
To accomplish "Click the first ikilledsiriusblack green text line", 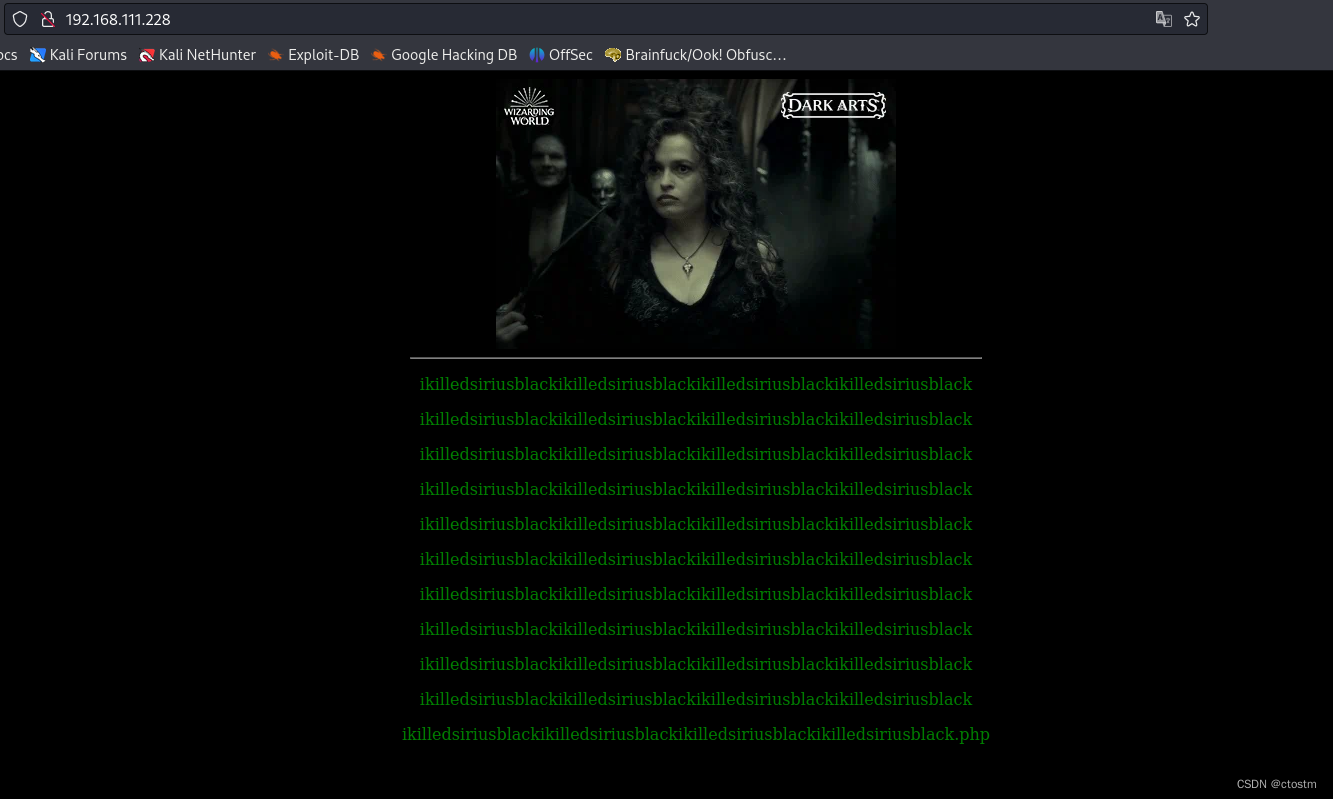I will (x=696, y=384).
